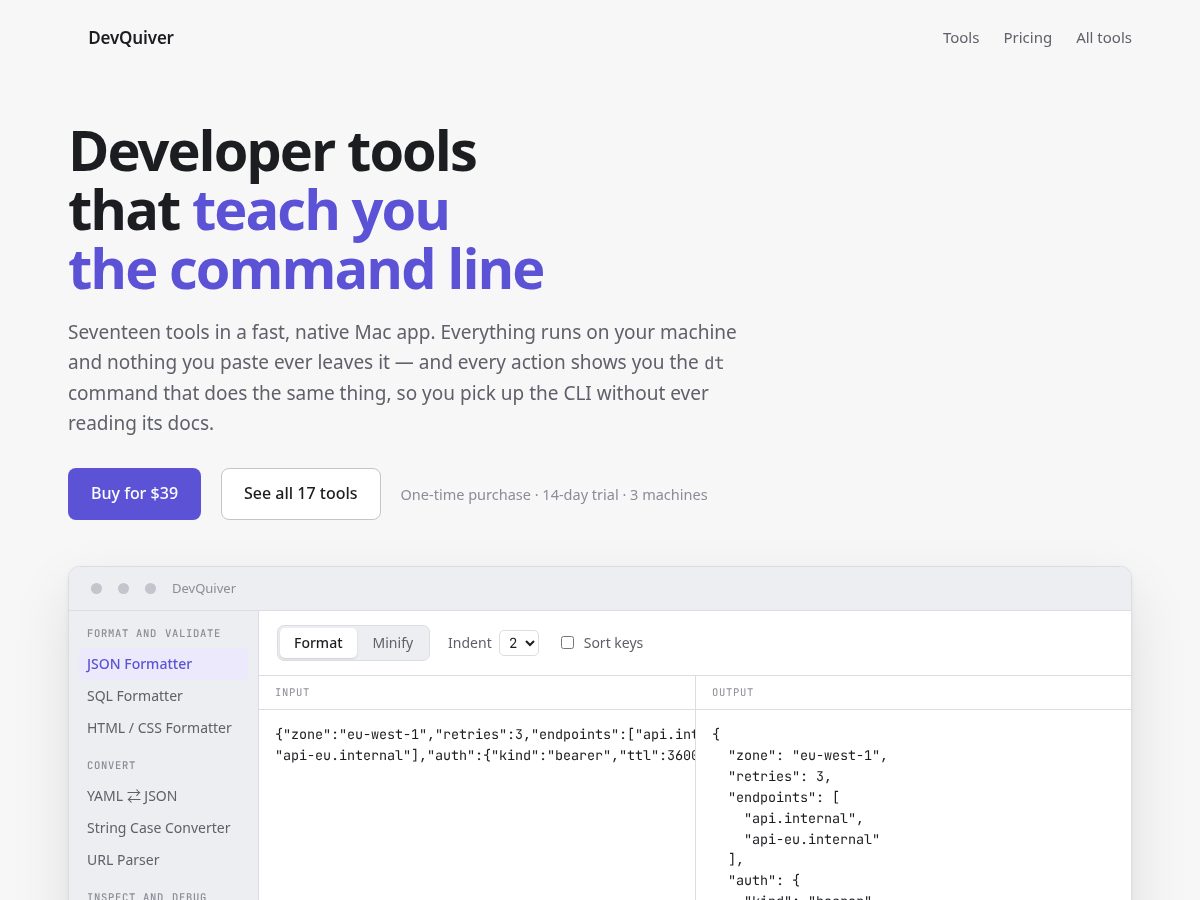Click the CONVERT section label
The width and height of the screenshot is (1200, 900).
pyautogui.click(x=111, y=765)
